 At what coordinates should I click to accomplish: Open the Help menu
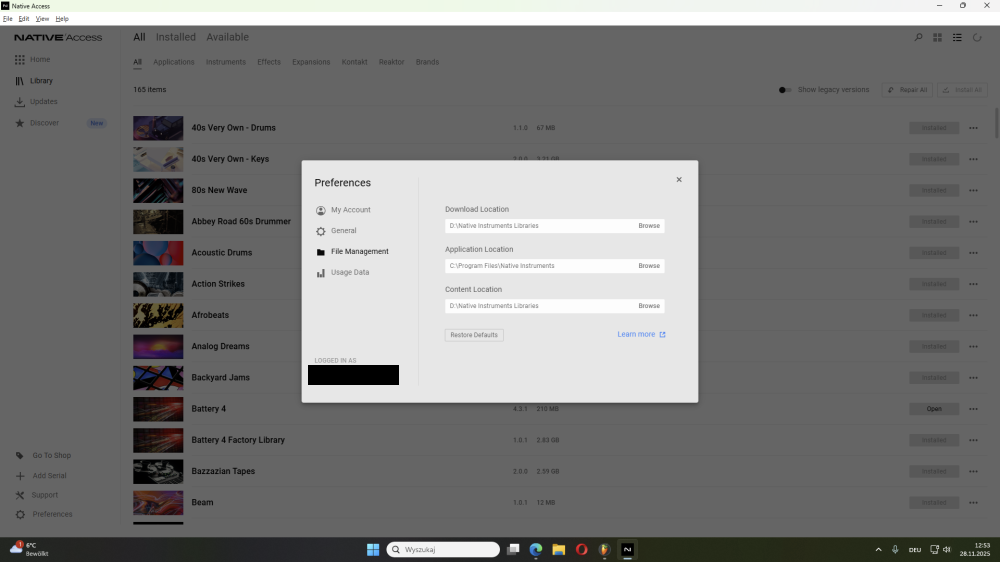pos(62,19)
